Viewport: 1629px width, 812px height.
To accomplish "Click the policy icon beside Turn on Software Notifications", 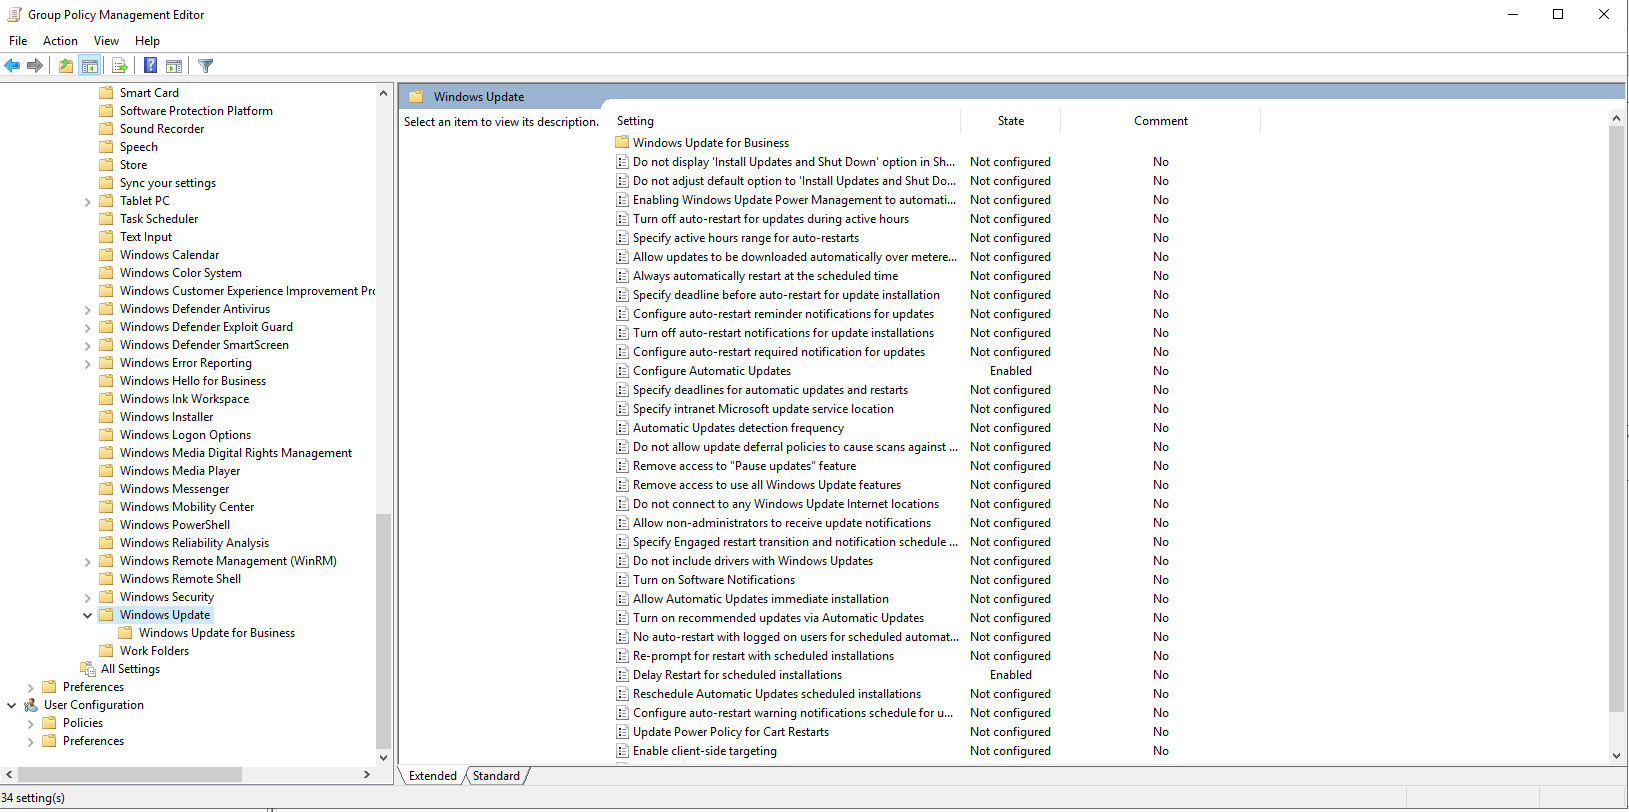I will click(622, 580).
